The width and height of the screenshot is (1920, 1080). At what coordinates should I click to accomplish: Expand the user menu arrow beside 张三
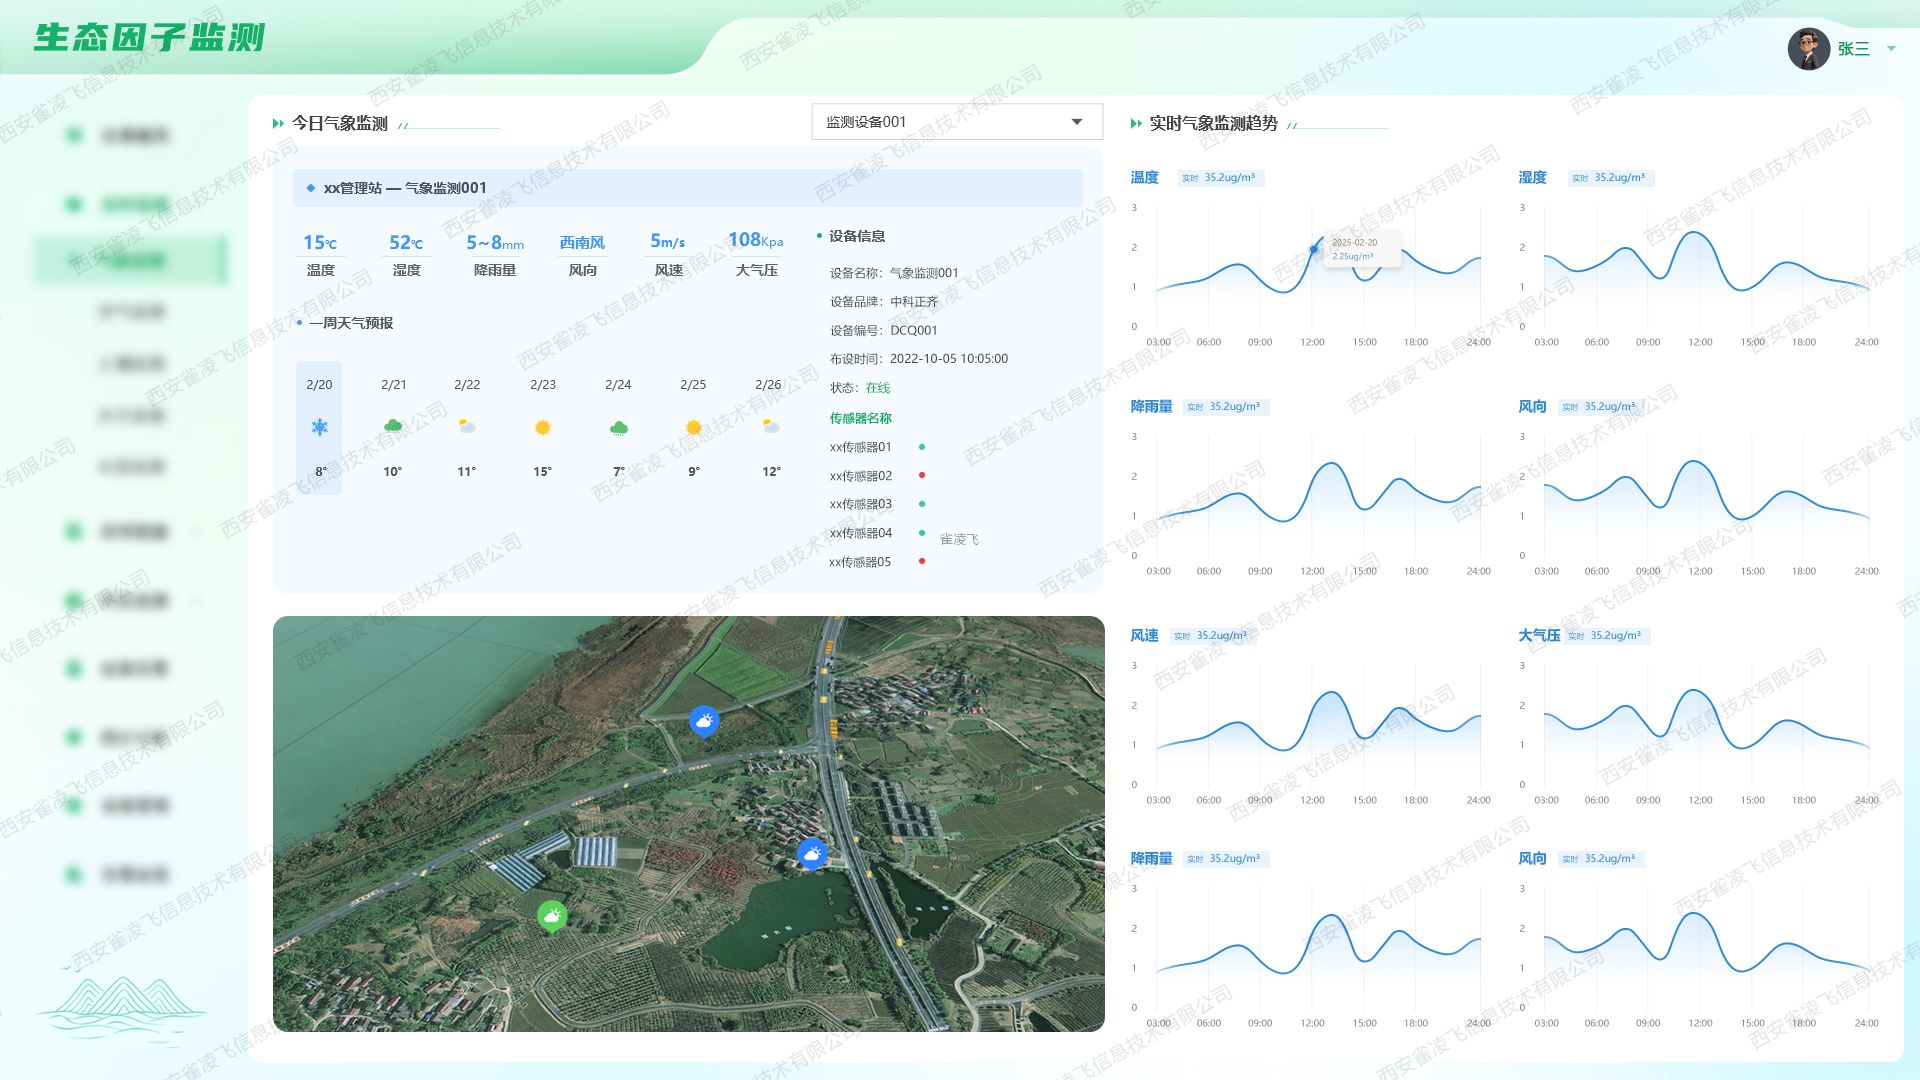pos(1891,48)
